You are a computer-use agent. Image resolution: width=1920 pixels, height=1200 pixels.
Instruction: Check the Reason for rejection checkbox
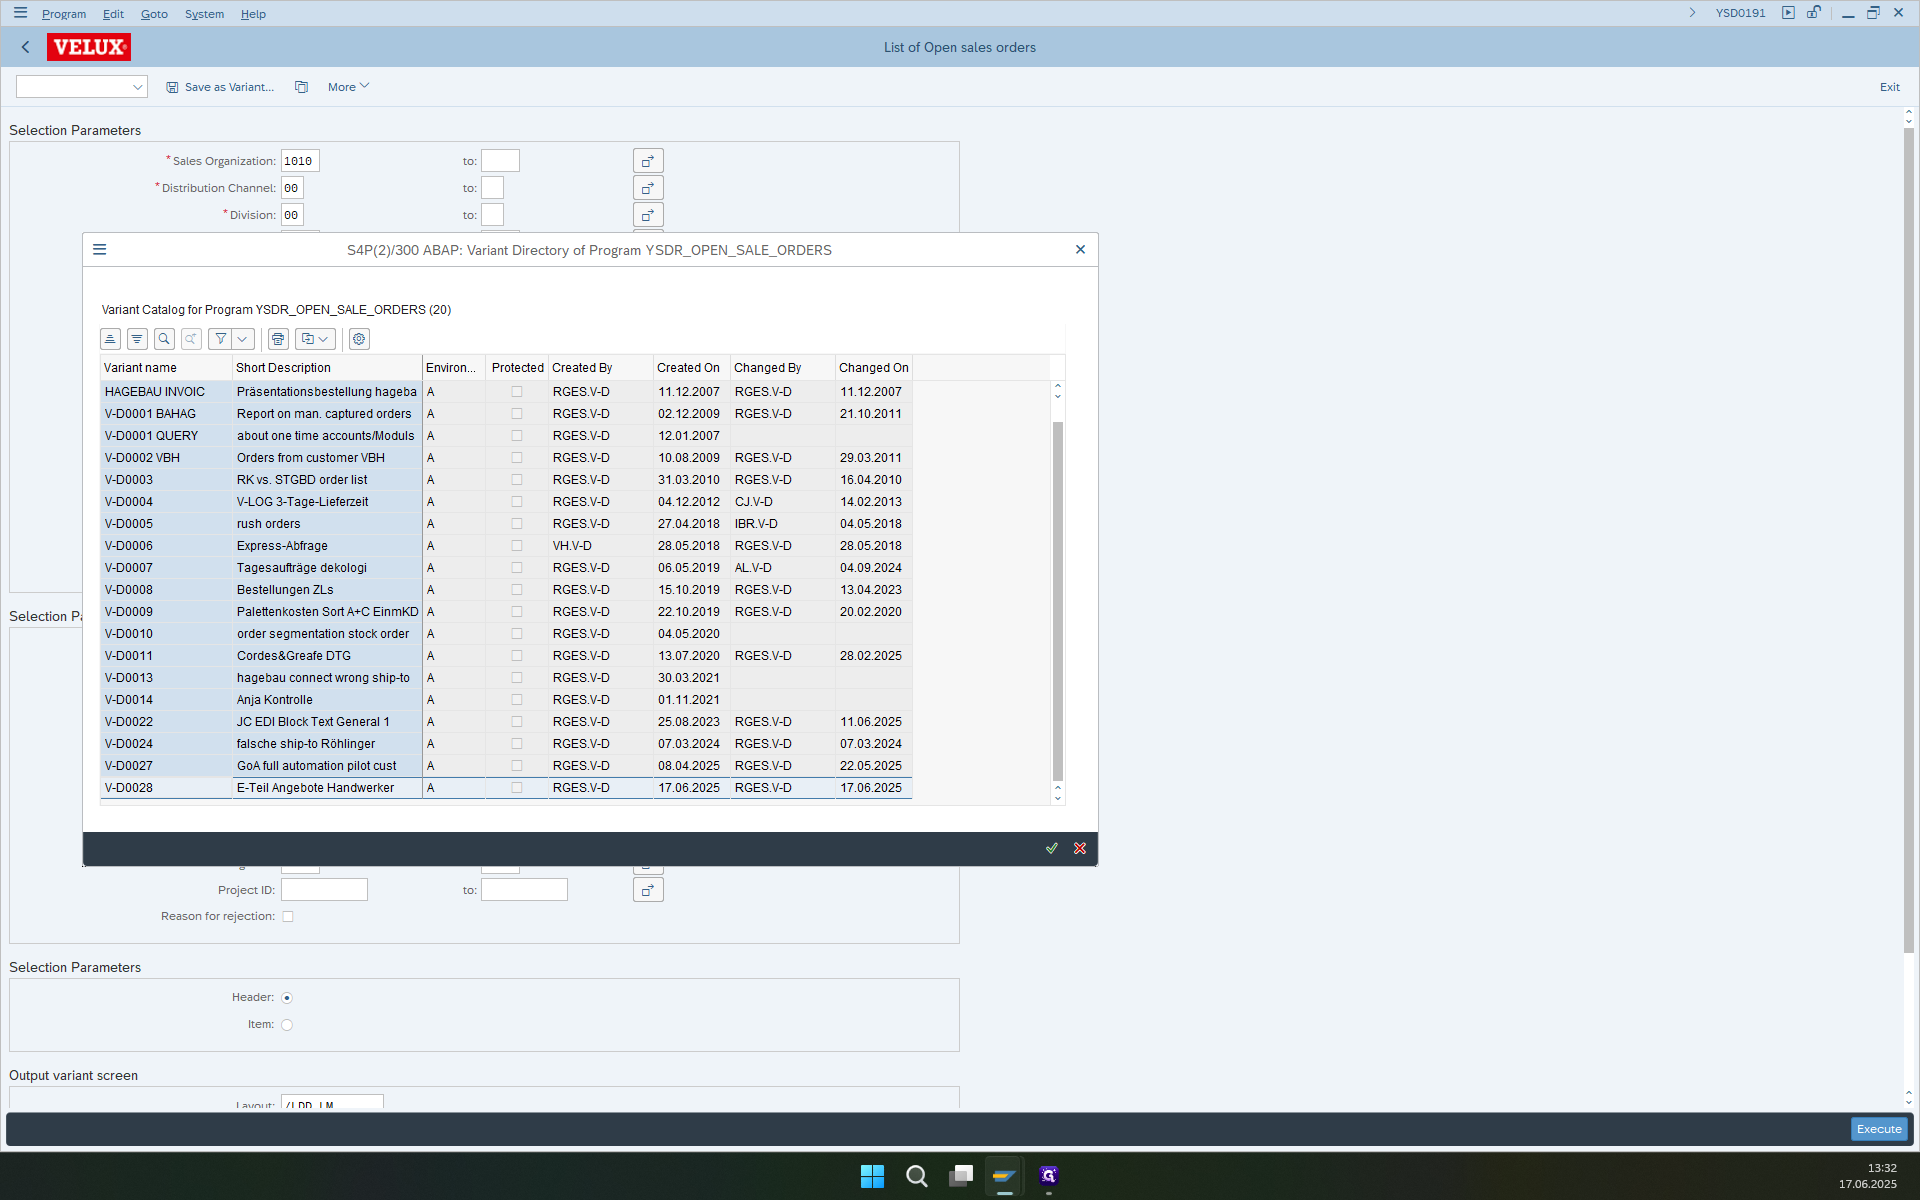pyautogui.click(x=288, y=917)
